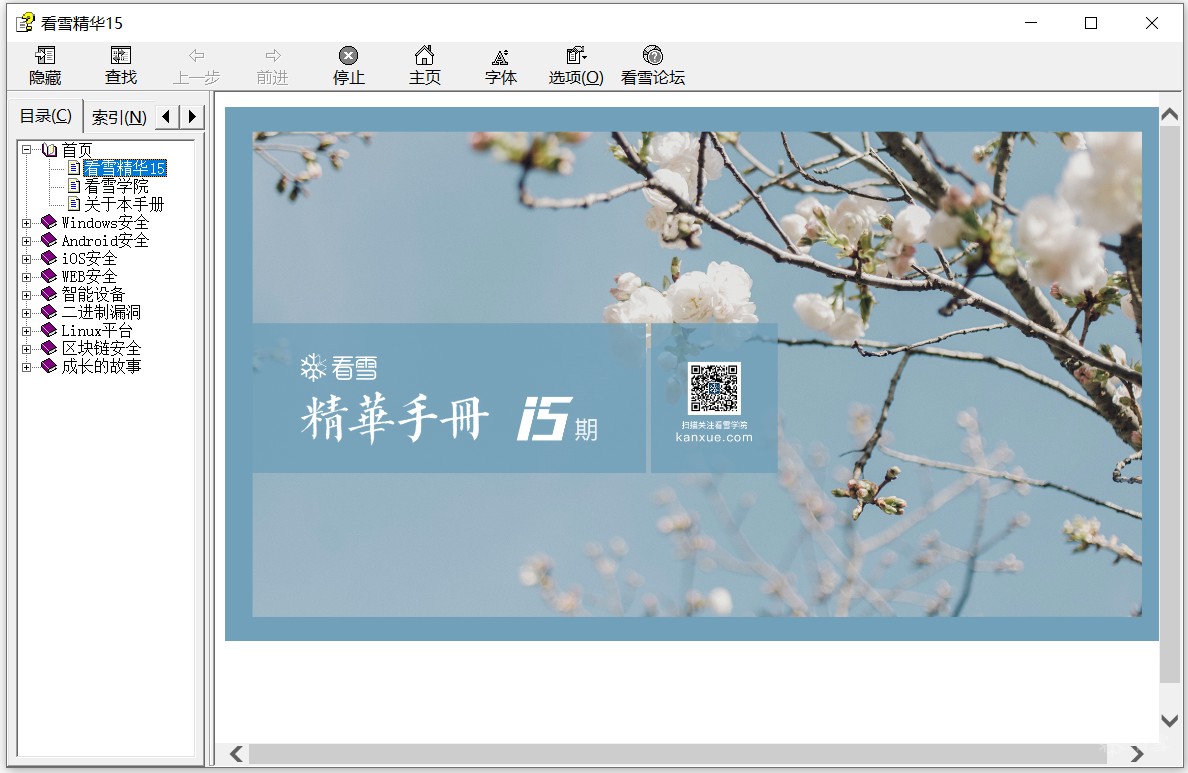Click the purple book icon for Linux平台
The width and height of the screenshot is (1188, 773).
[49, 330]
